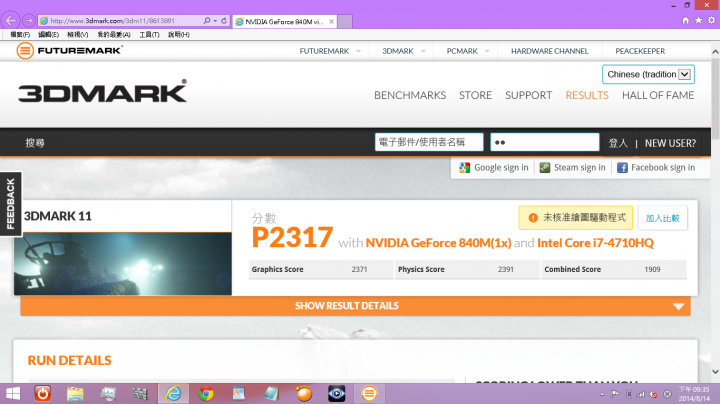The width and height of the screenshot is (720, 404).
Task: Sign in with Facebook
Action: tap(656, 168)
